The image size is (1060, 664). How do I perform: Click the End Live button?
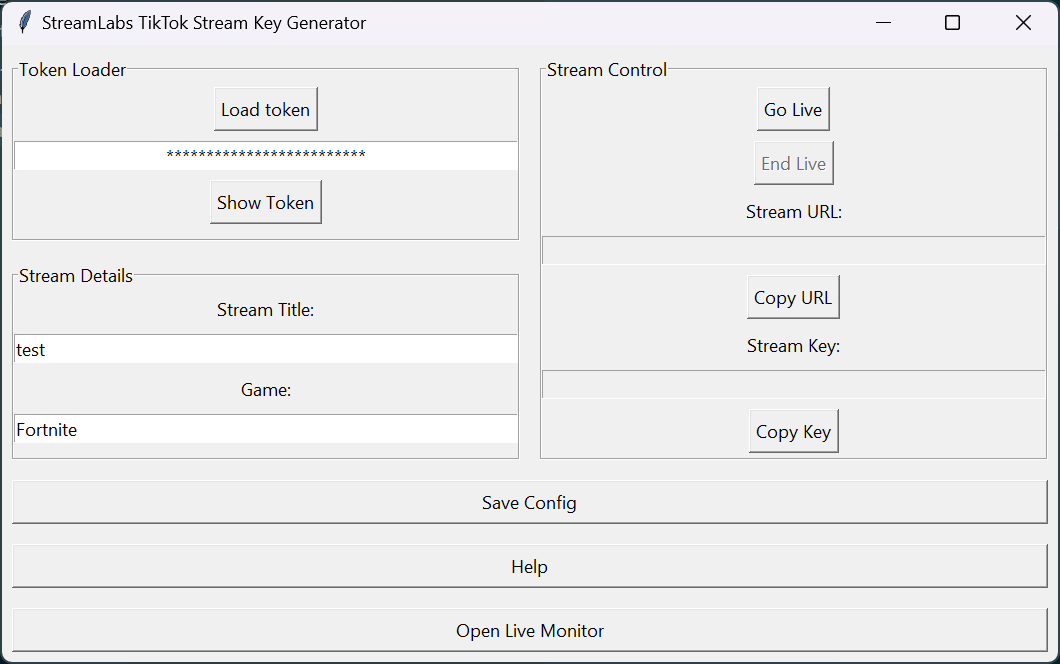(793, 164)
